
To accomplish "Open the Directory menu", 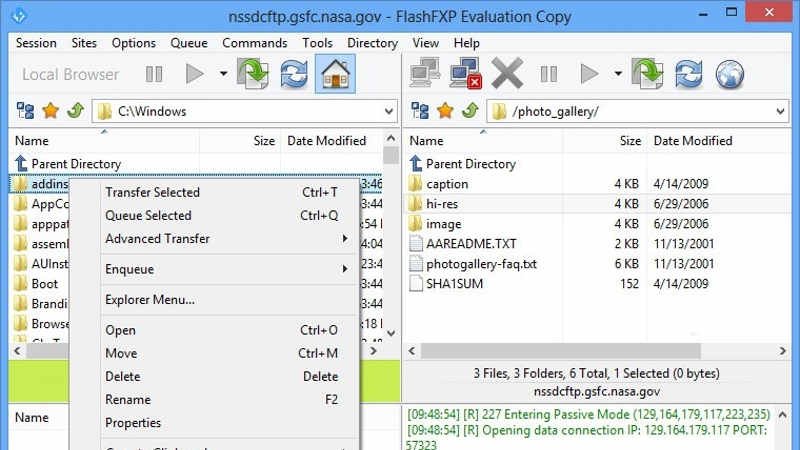I will (x=372, y=43).
